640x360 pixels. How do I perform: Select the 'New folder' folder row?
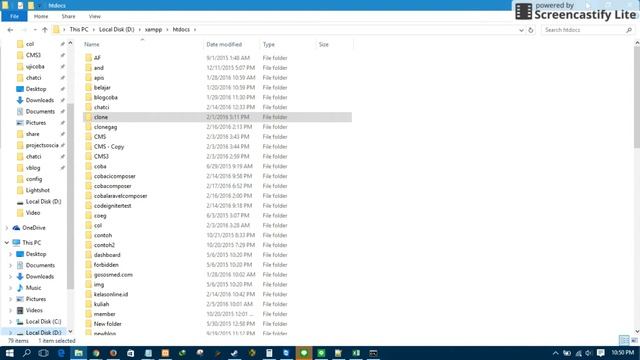(218, 324)
